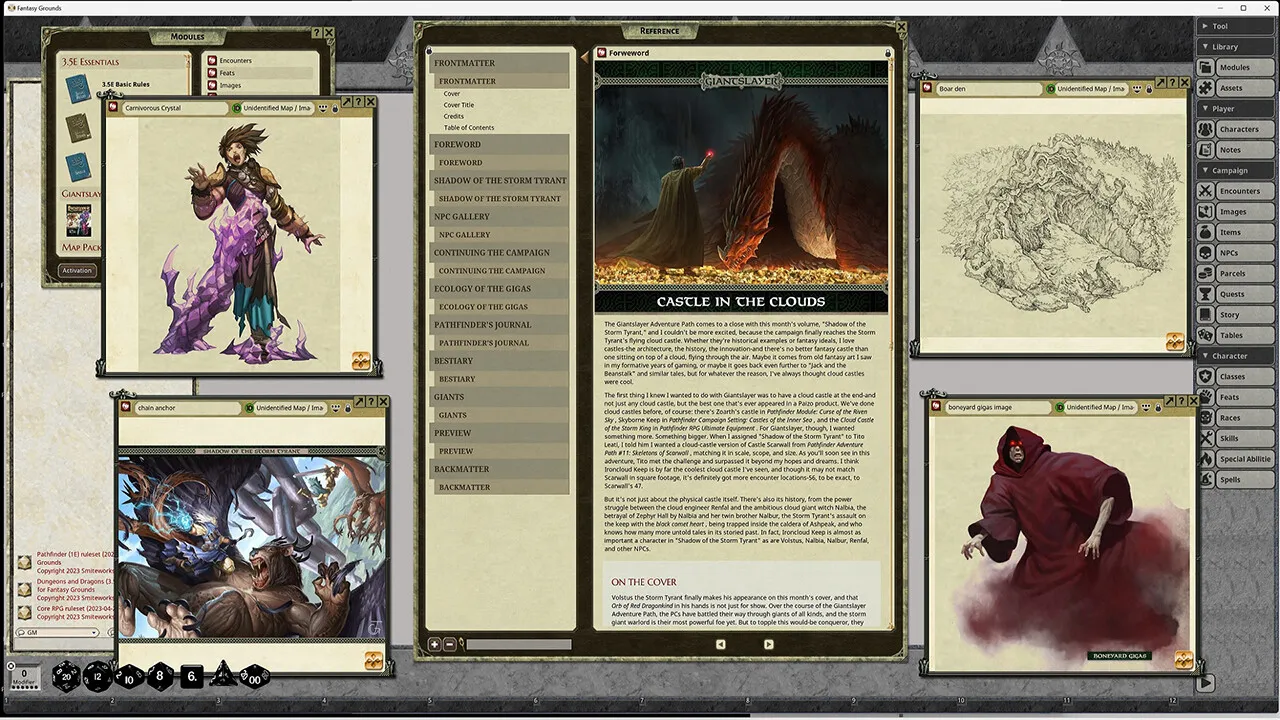
Task: Open the Encounters link in Modules window
Action: tap(235, 61)
